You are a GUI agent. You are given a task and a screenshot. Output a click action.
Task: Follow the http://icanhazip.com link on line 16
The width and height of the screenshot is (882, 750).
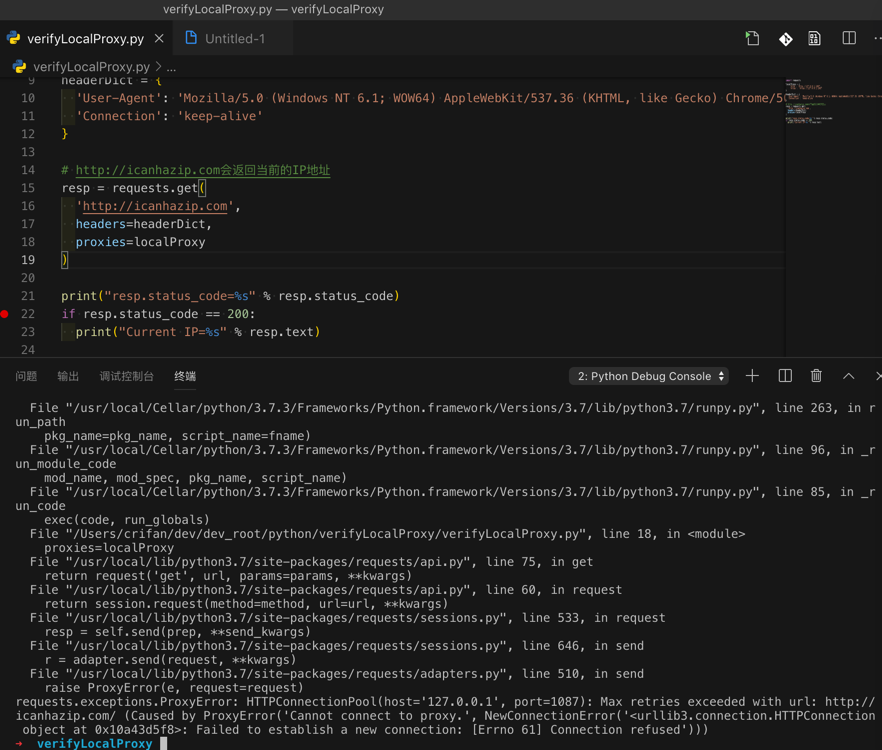point(155,206)
